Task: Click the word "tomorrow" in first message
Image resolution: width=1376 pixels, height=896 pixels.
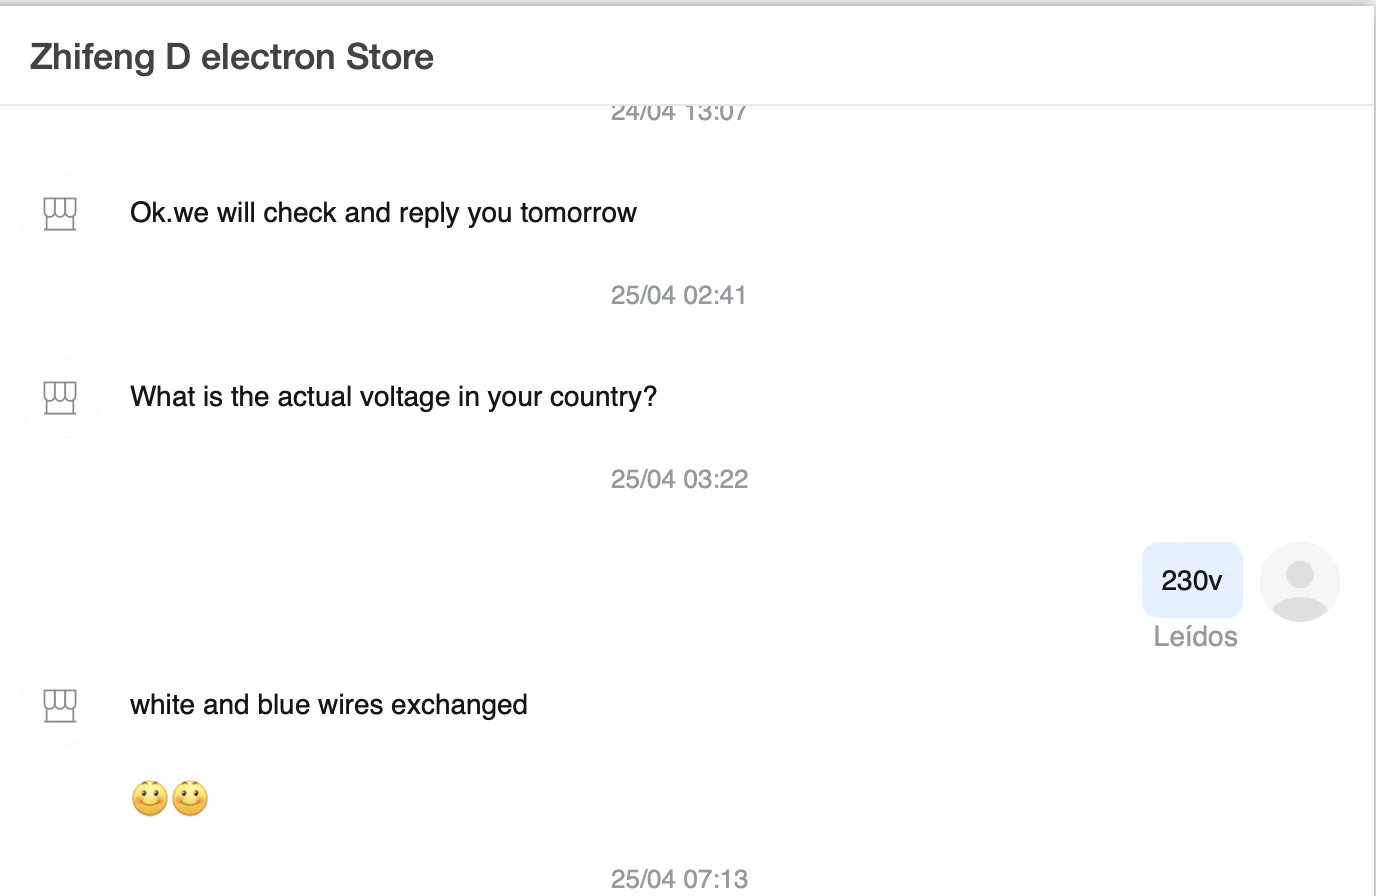Action: (x=578, y=213)
